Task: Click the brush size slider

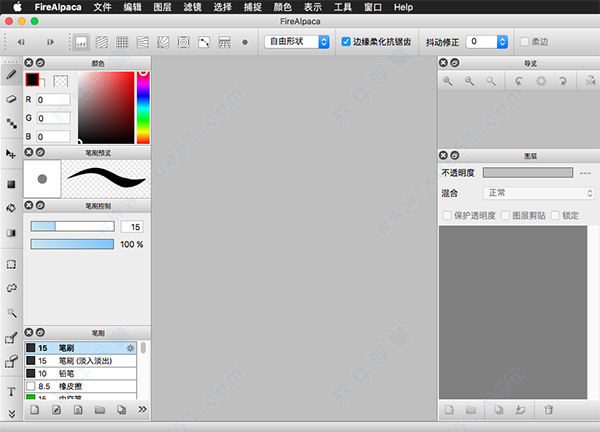Action: [72, 226]
